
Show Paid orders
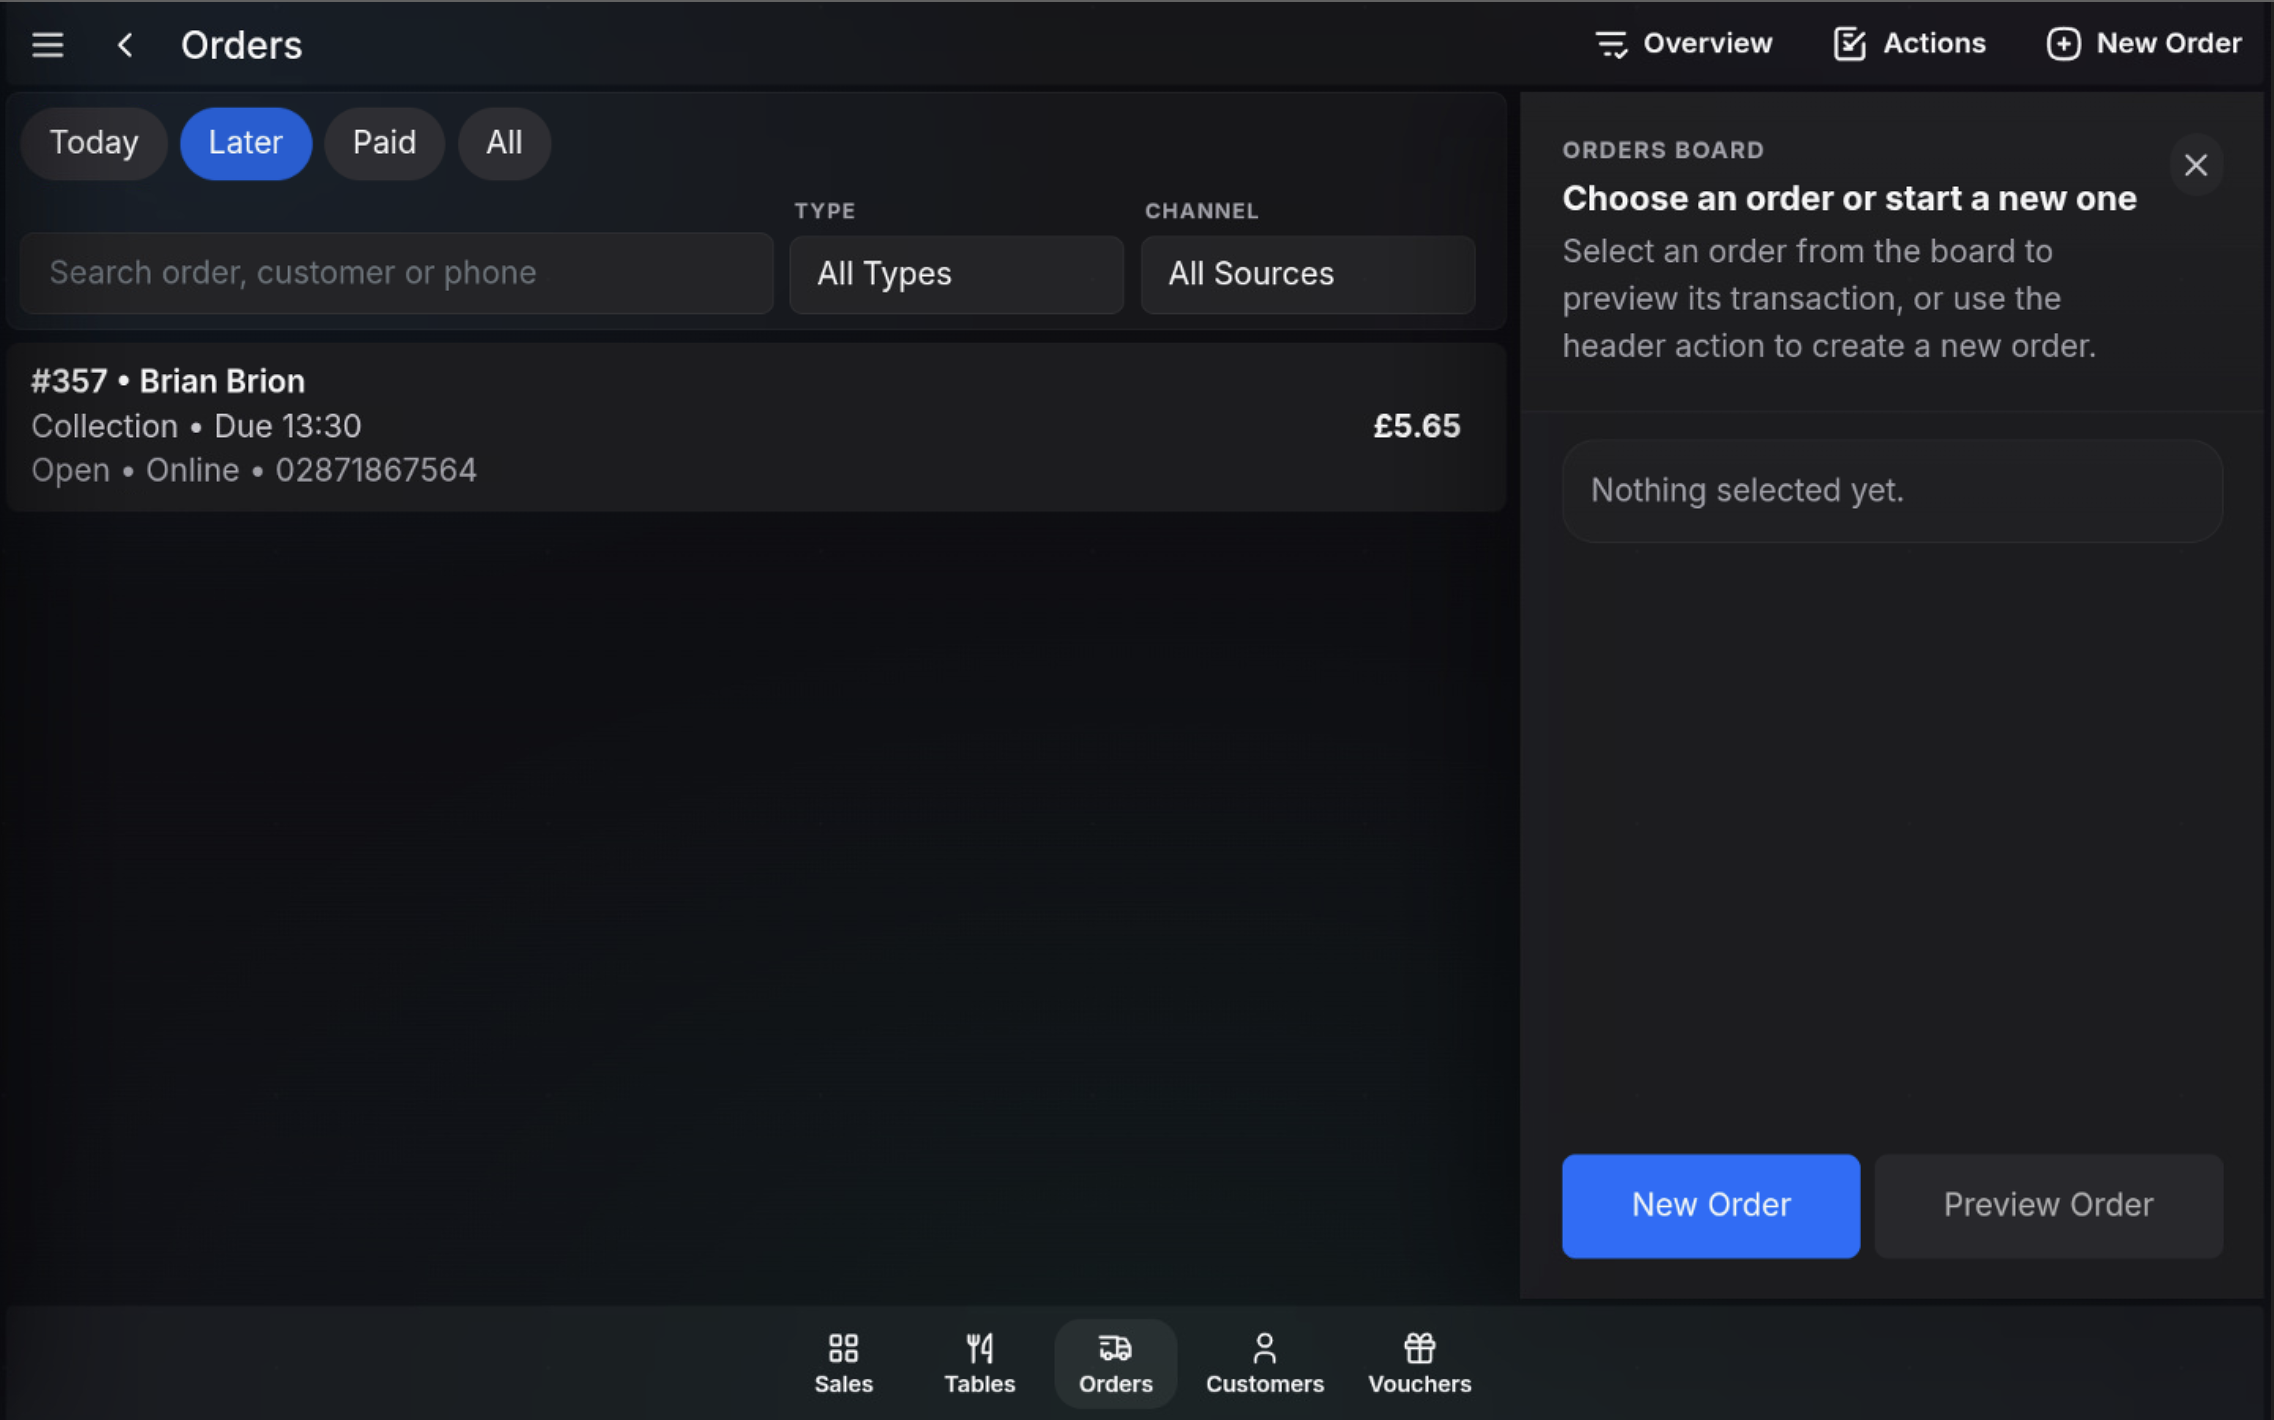coord(384,143)
